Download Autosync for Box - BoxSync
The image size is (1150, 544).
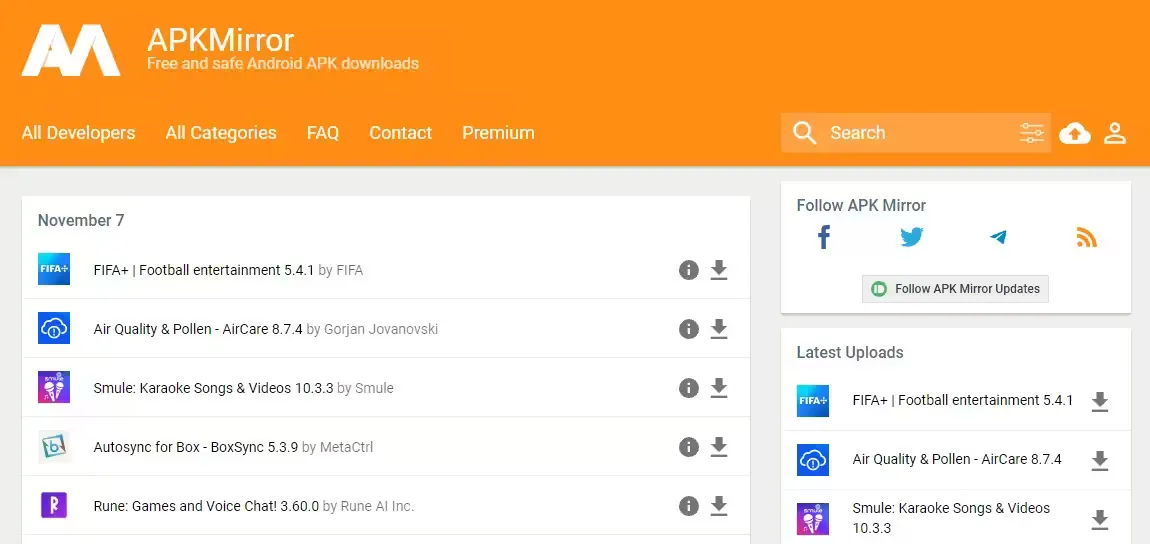(x=718, y=447)
